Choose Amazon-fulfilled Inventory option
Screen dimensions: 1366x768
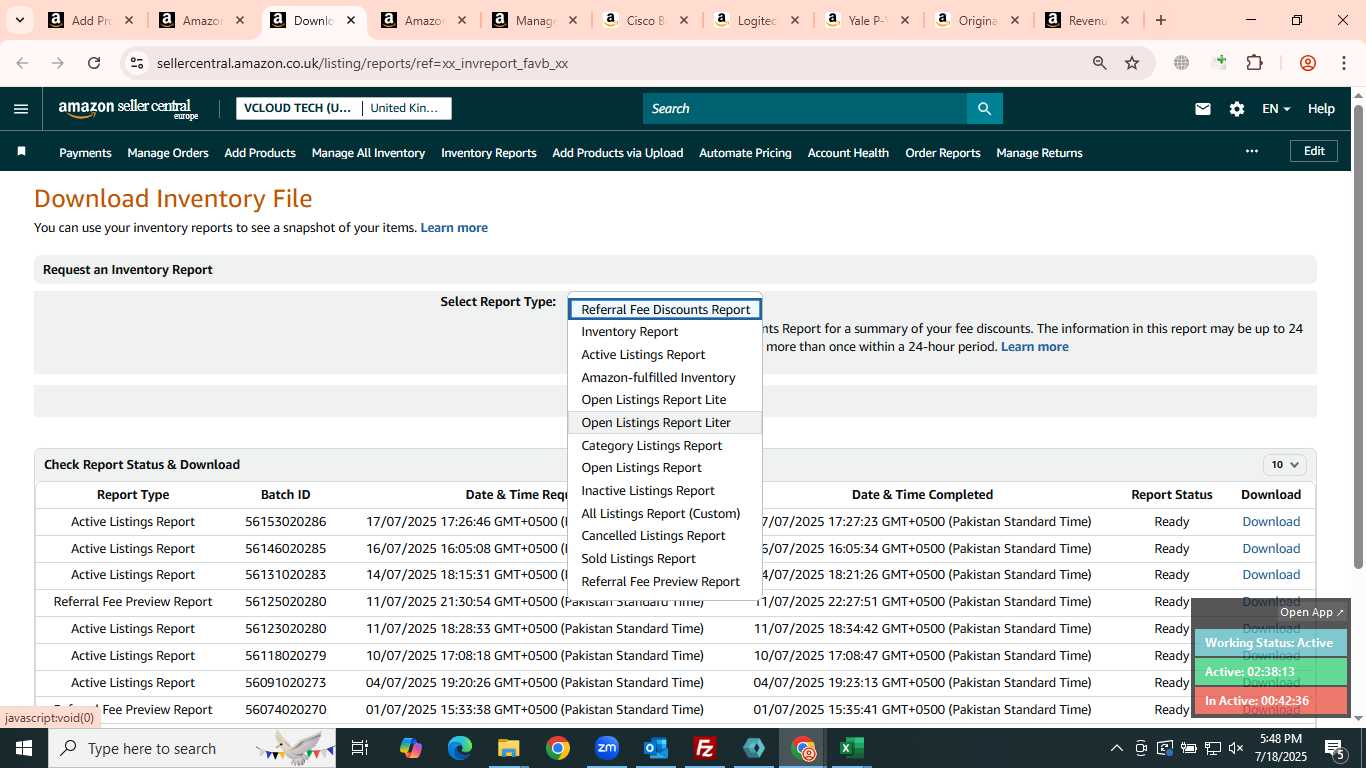(665, 378)
